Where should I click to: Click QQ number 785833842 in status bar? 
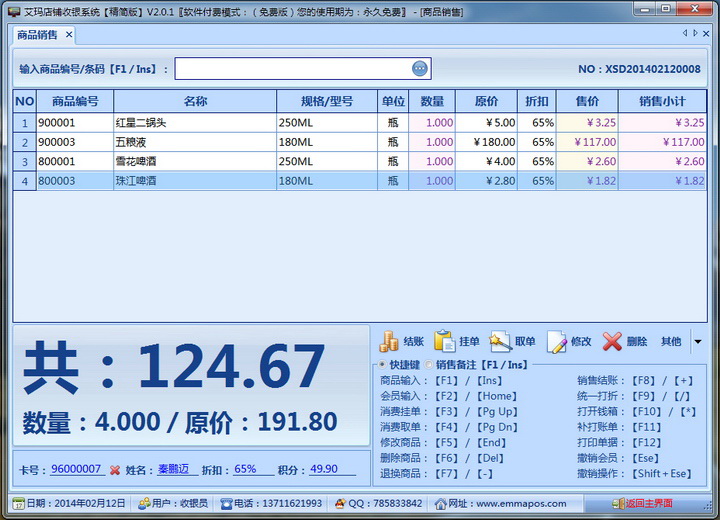(397, 503)
